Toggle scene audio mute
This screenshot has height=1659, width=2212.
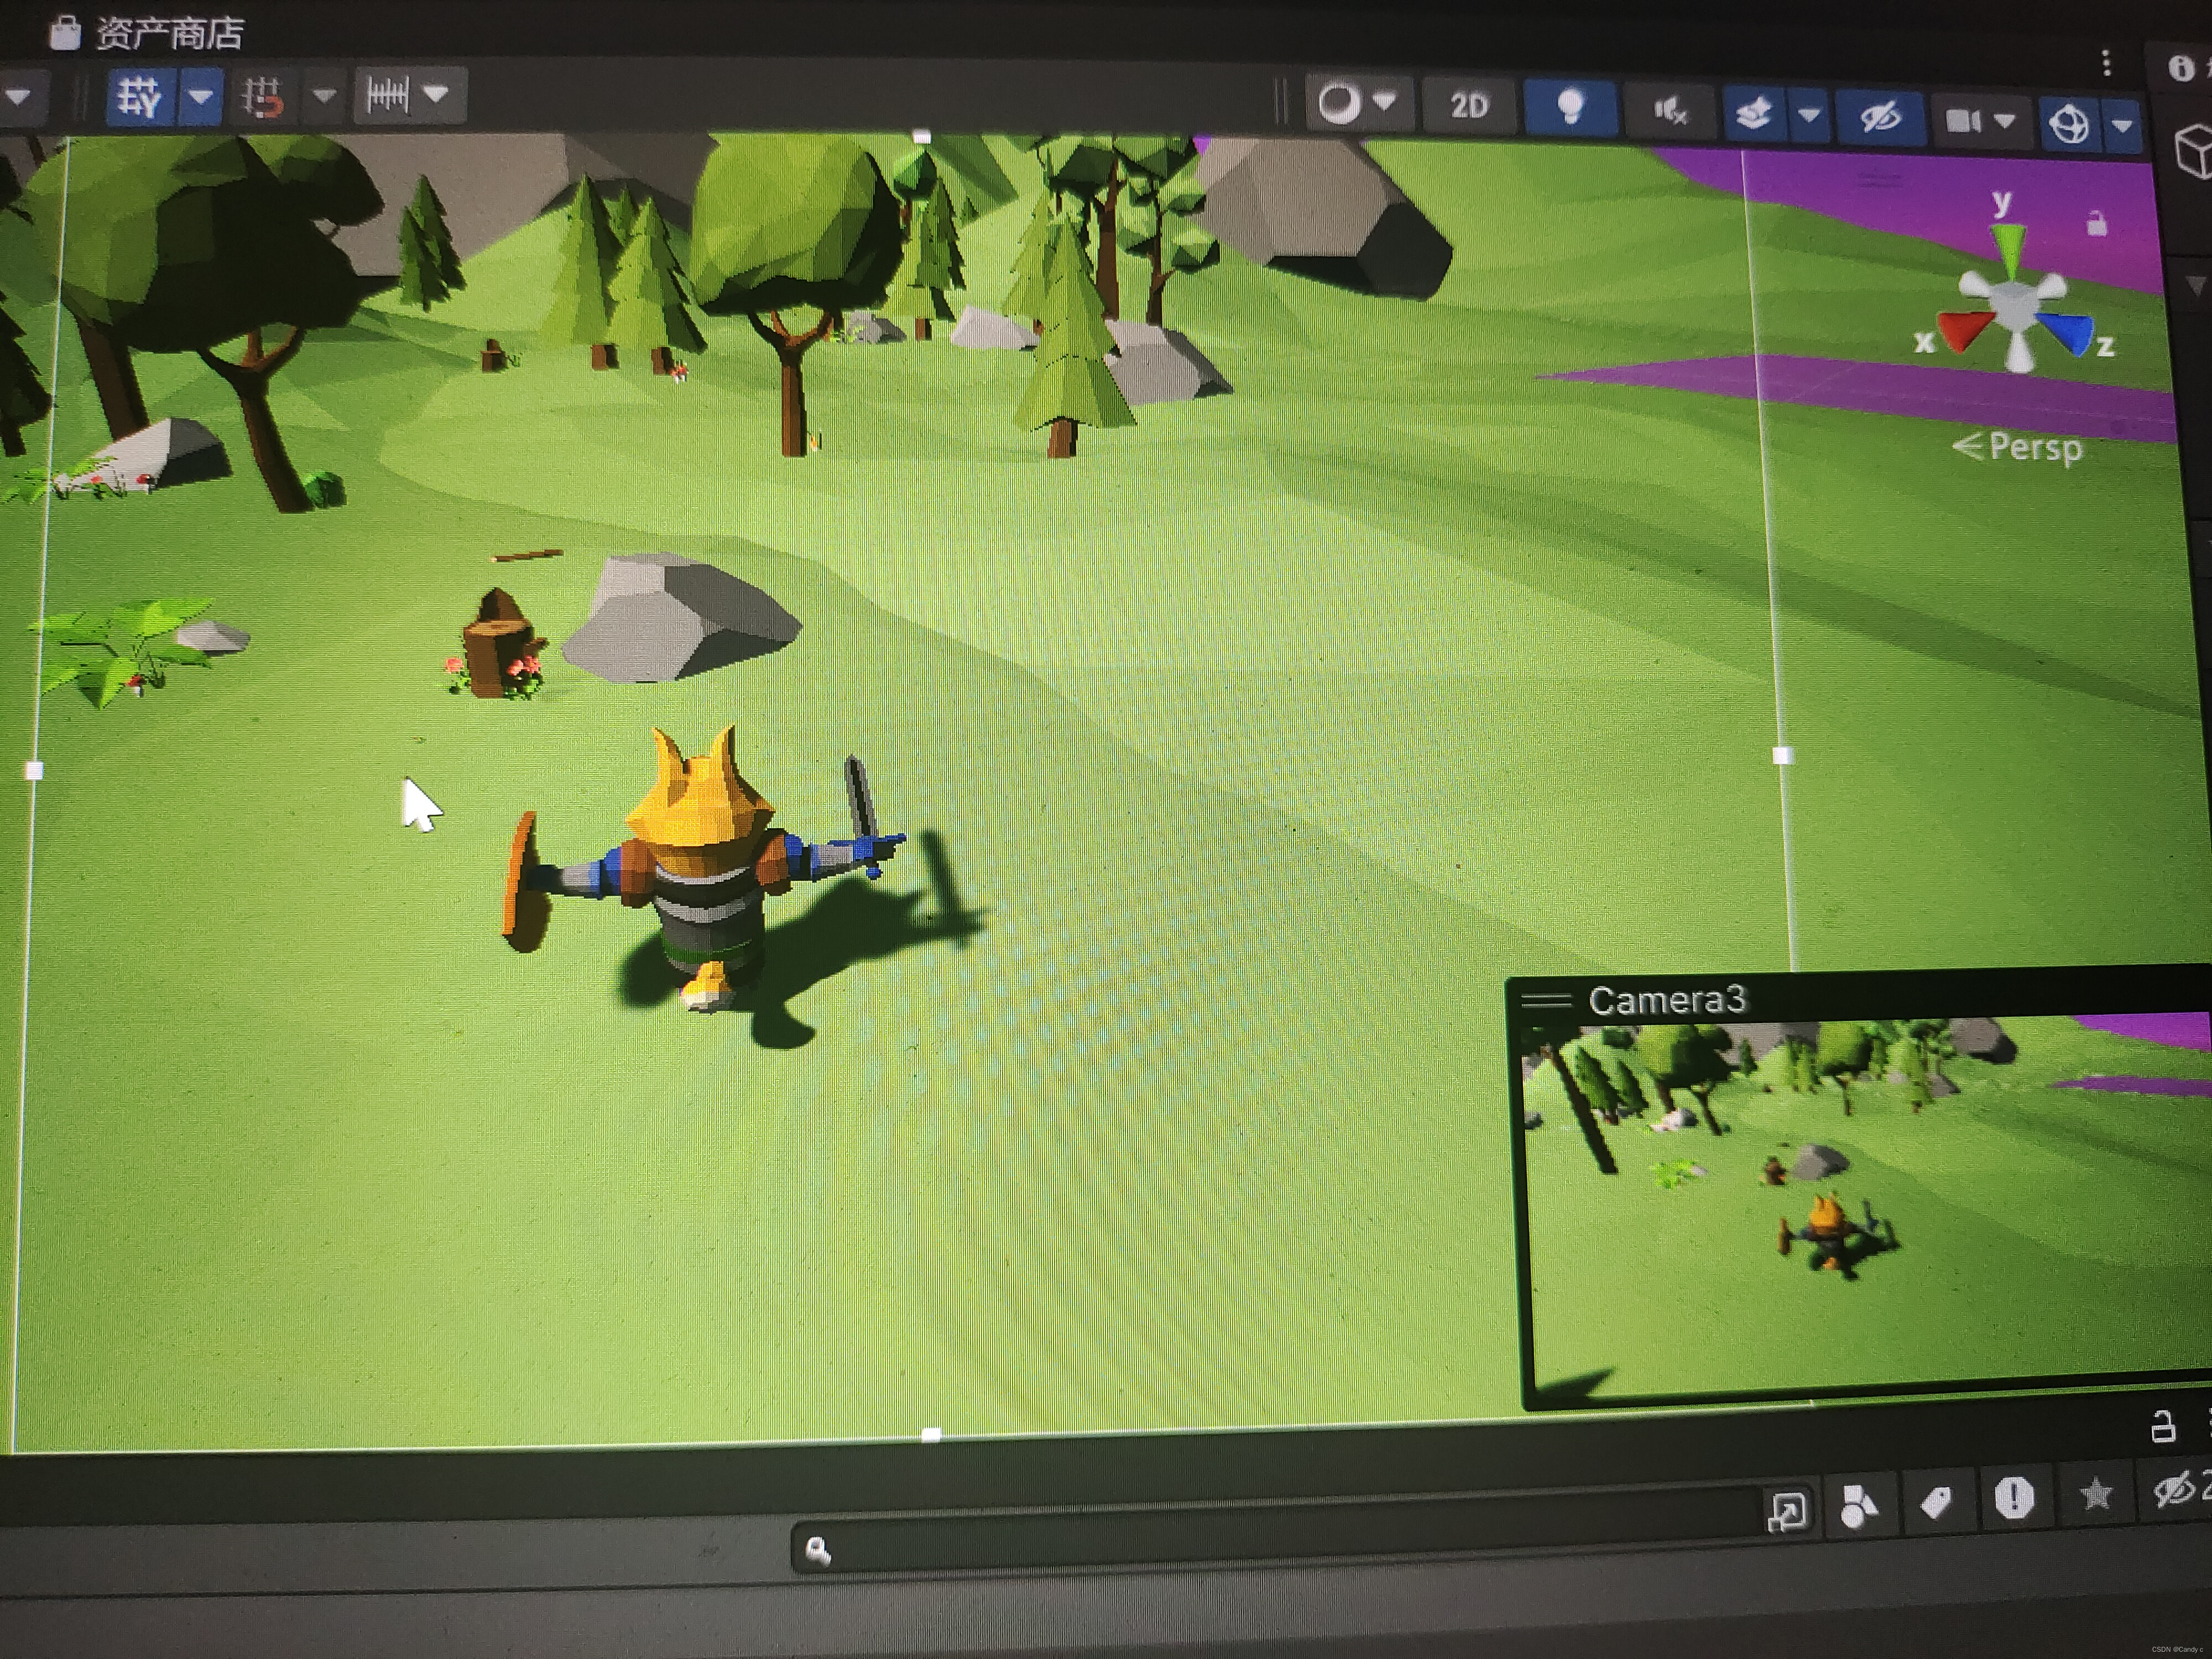(1669, 111)
